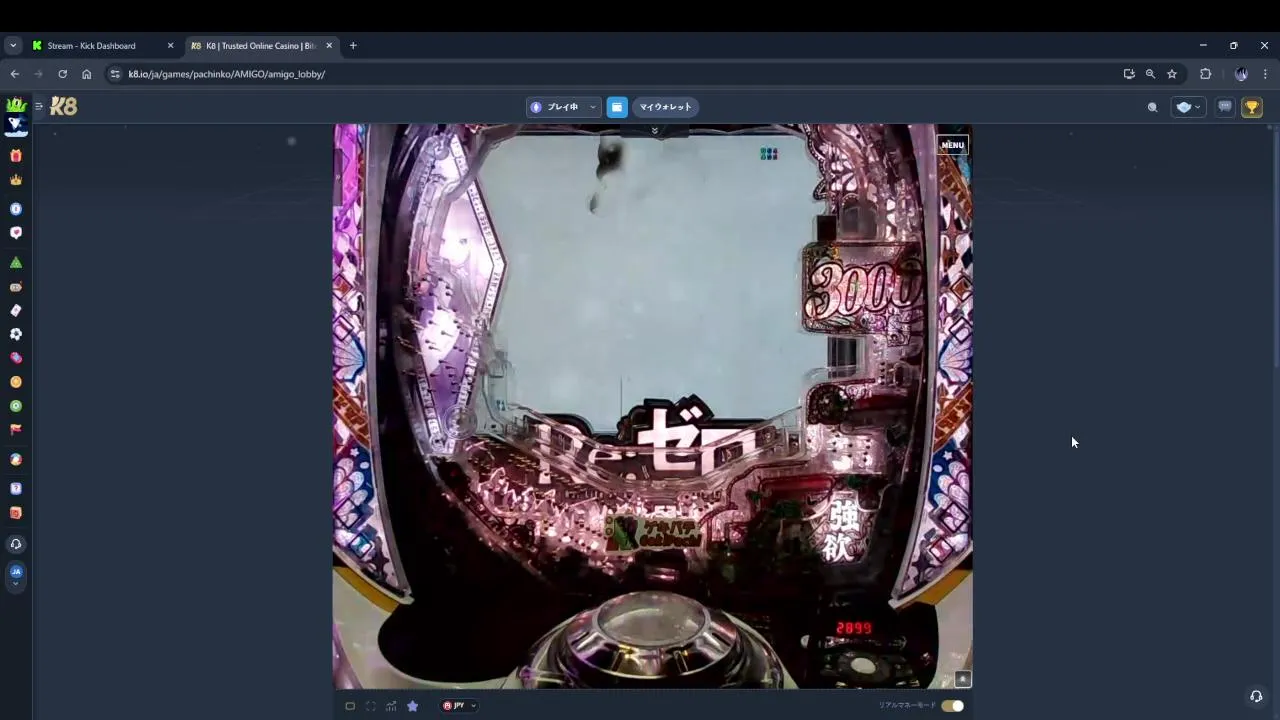Click the playing card sidebar icon
The image size is (1280, 720).
tap(16, 311)
